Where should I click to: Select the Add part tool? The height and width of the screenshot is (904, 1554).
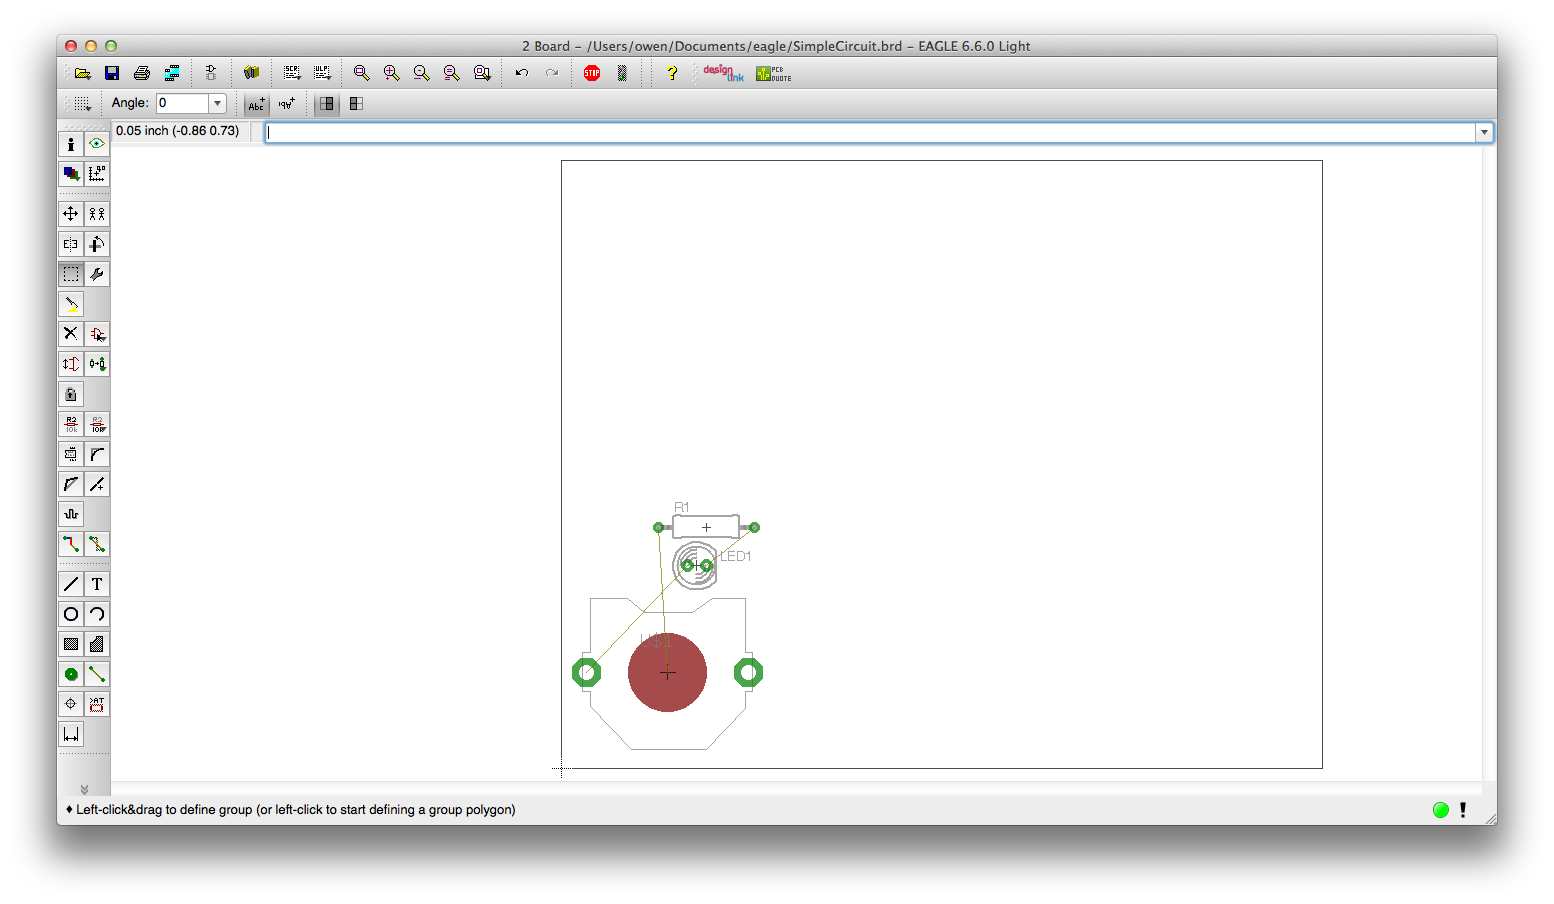pyautogui.click(x=97, y=334)
